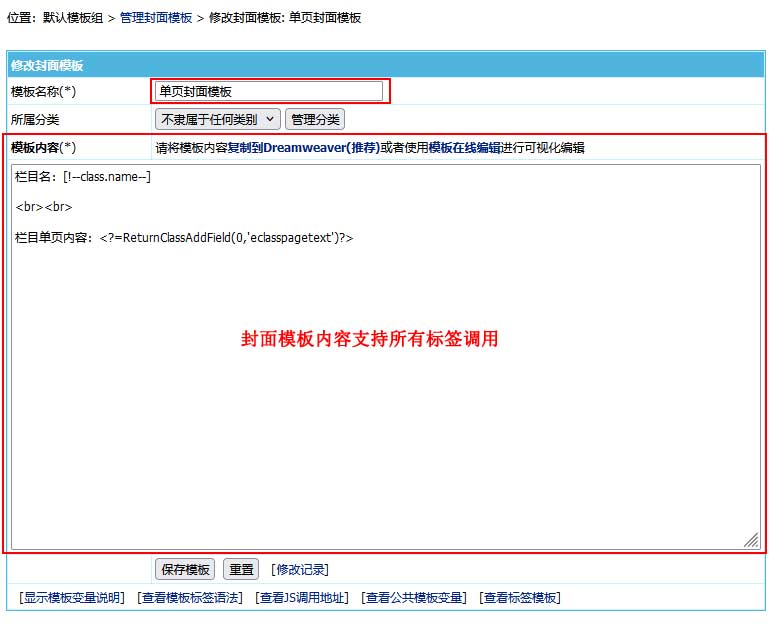Open the 查看模板标签语法 link
Screen dimensions: 771x628
(x=190, y=598)
